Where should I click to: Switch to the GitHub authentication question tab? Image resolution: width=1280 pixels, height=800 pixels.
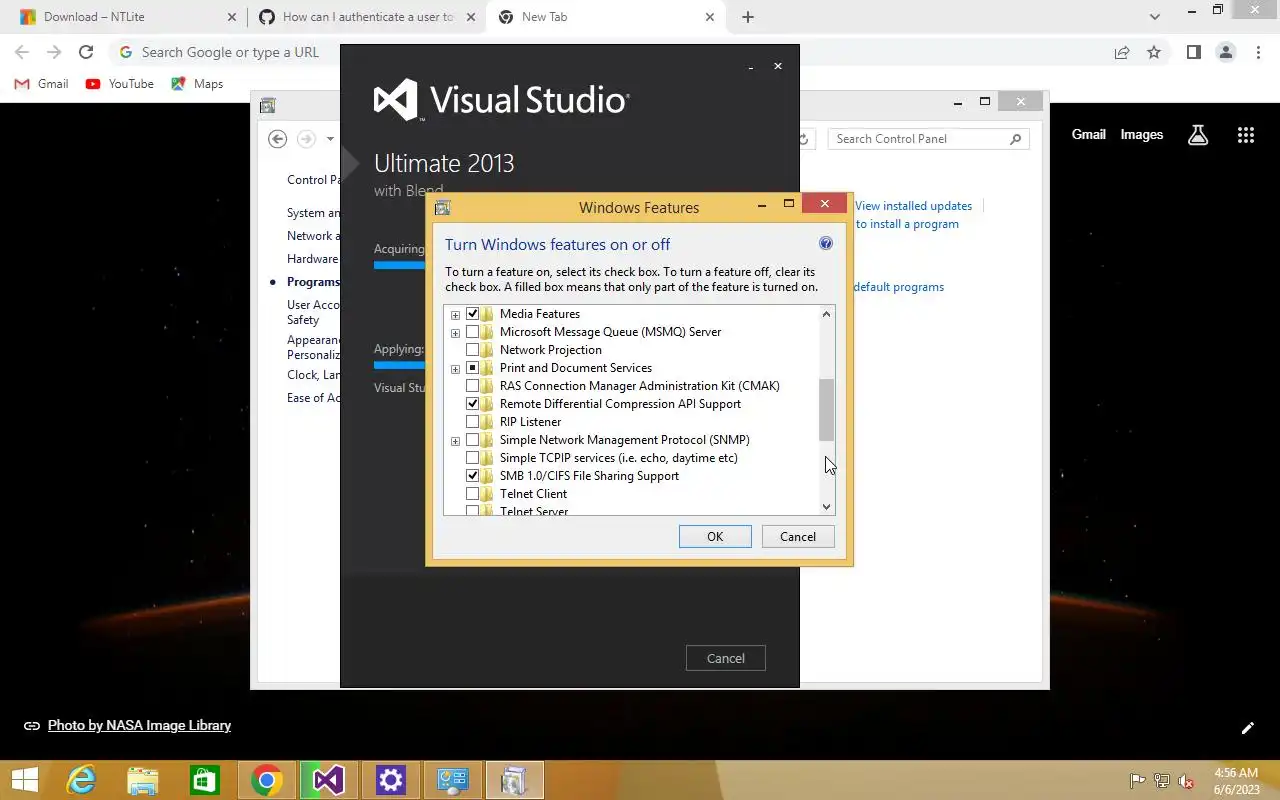[x=365, y=17]
